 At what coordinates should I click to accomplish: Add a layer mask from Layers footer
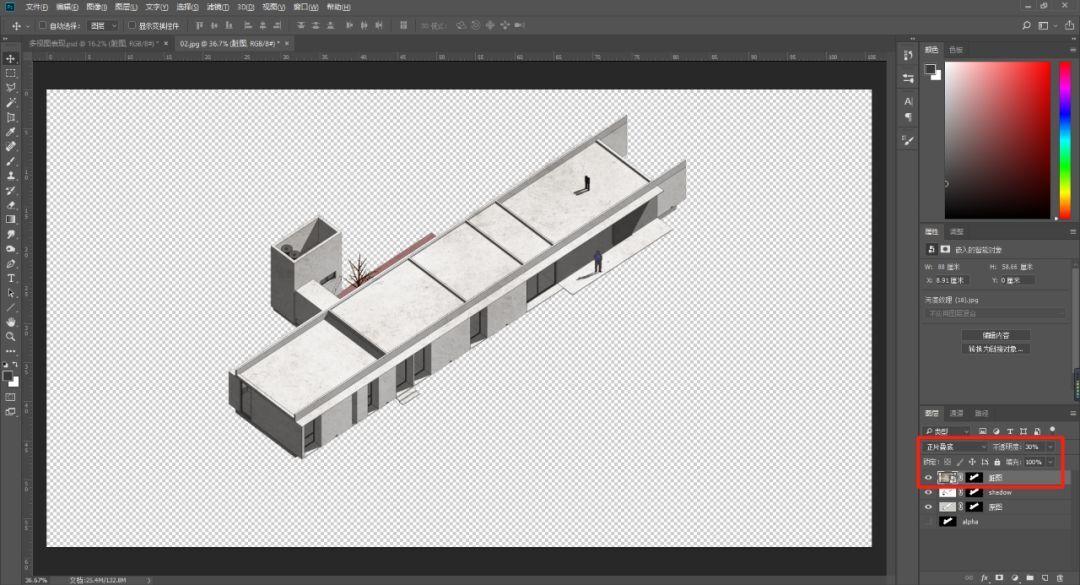999,577
